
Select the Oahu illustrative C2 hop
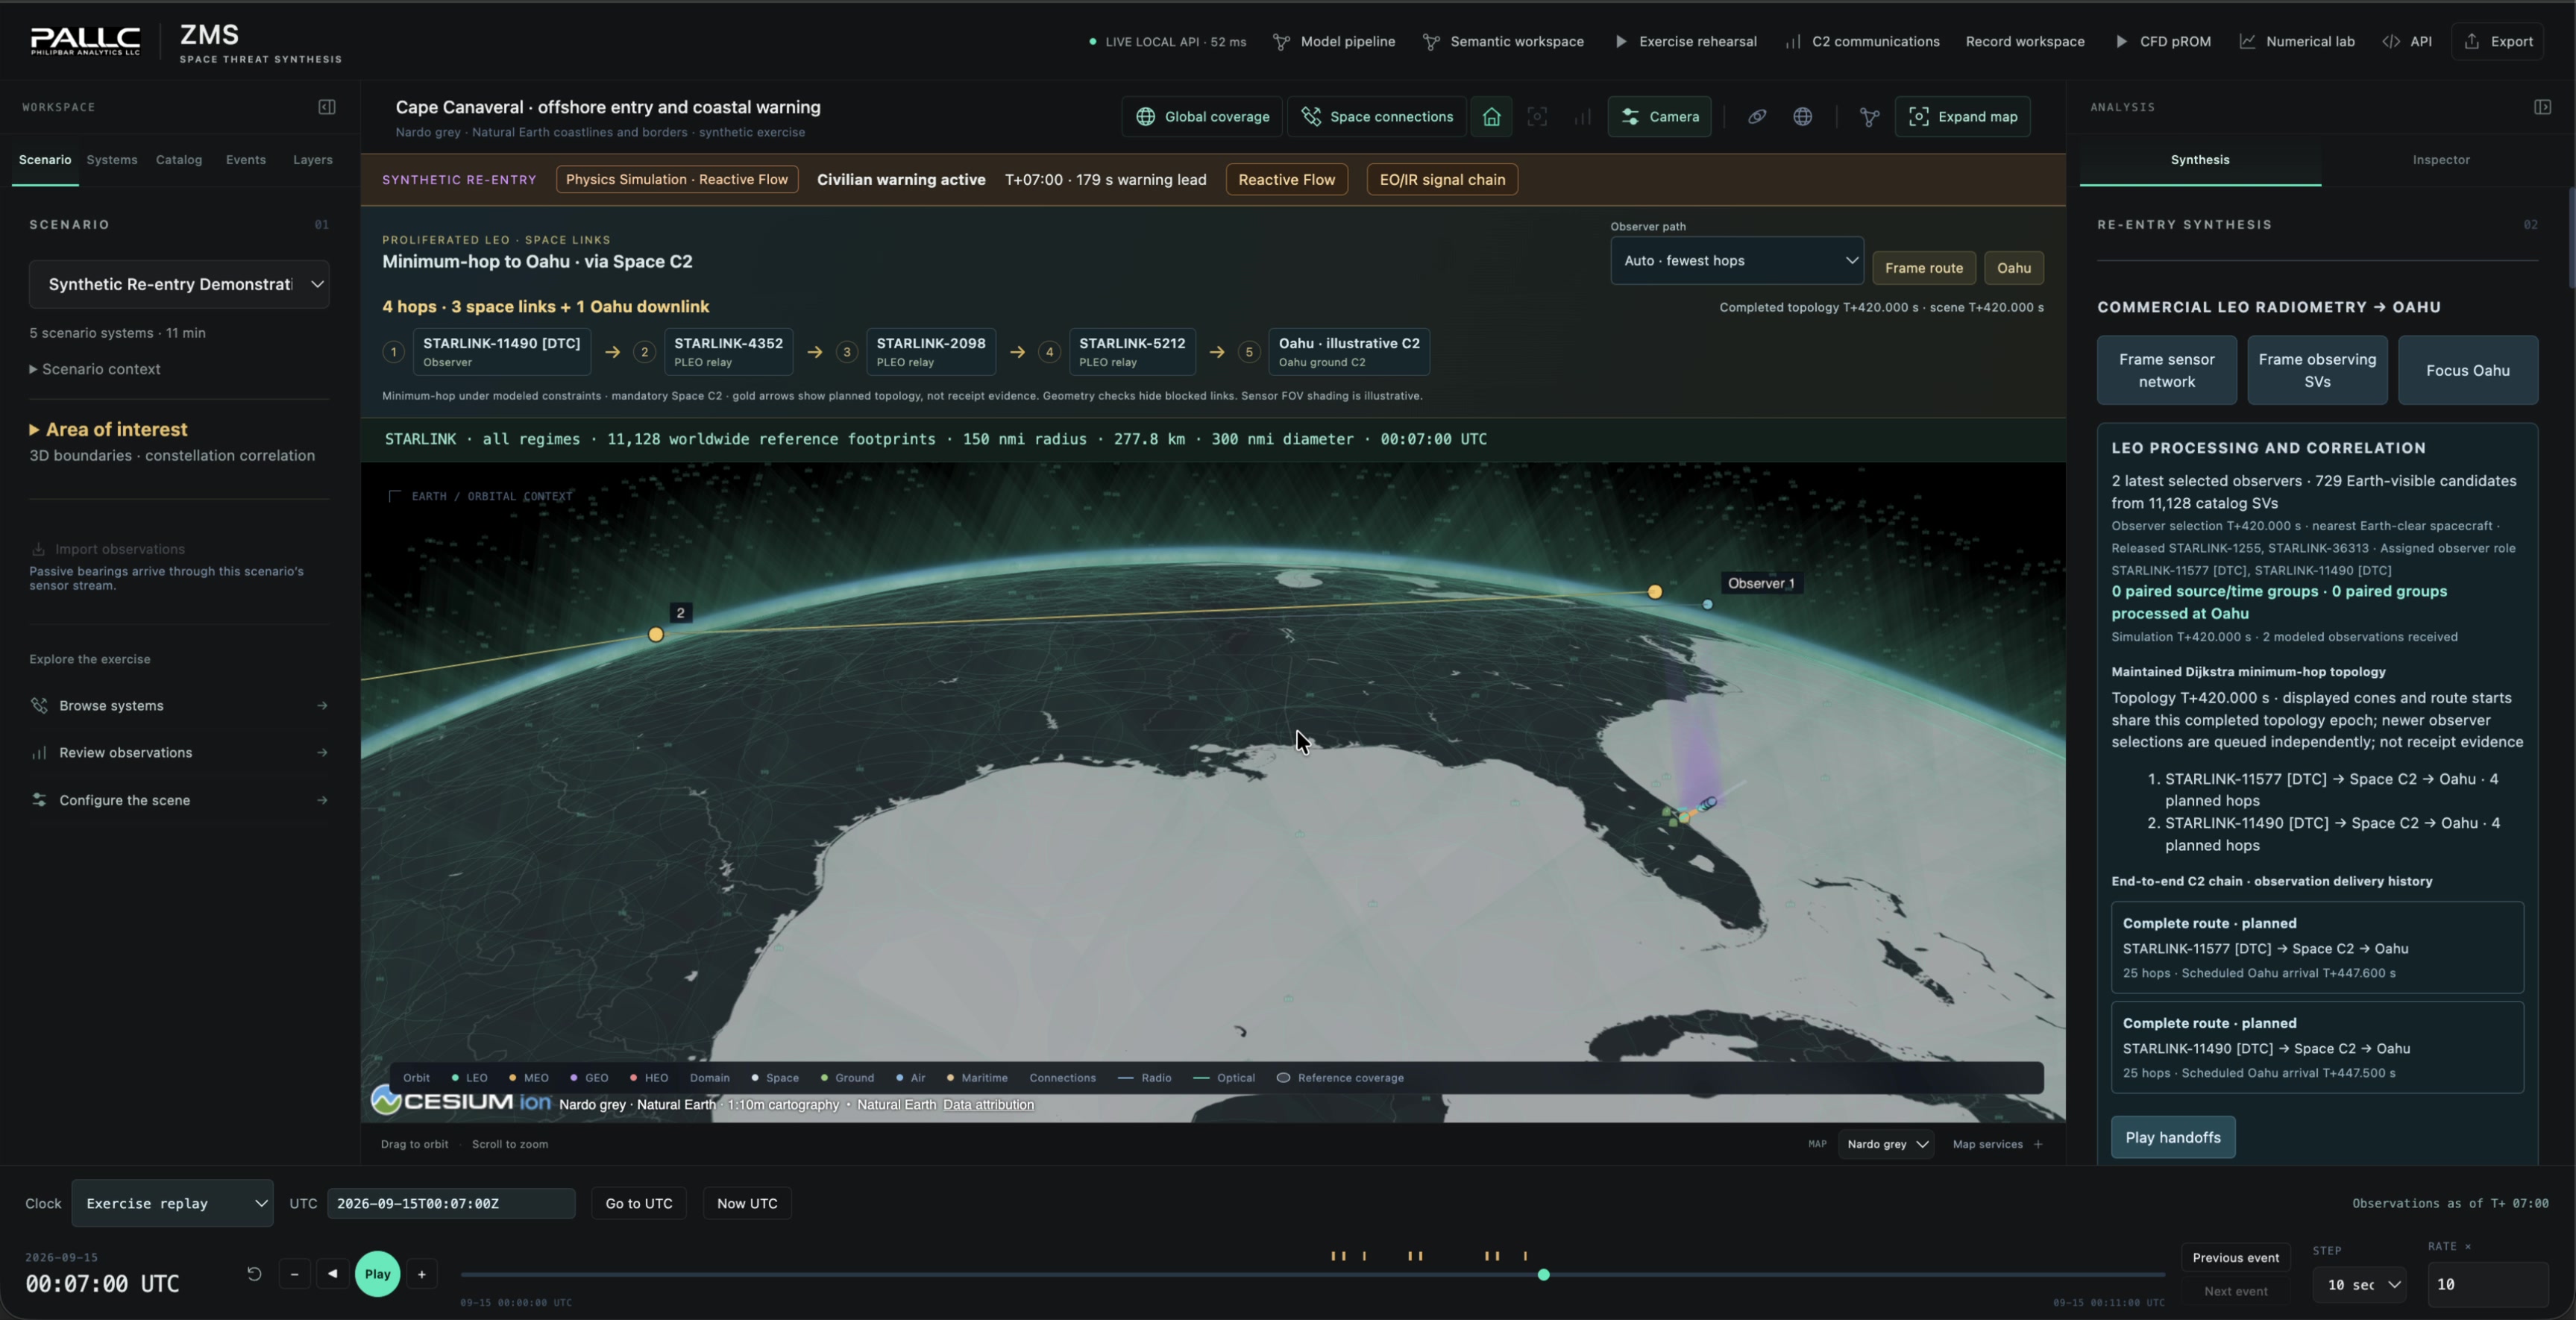click(1349, 352)
